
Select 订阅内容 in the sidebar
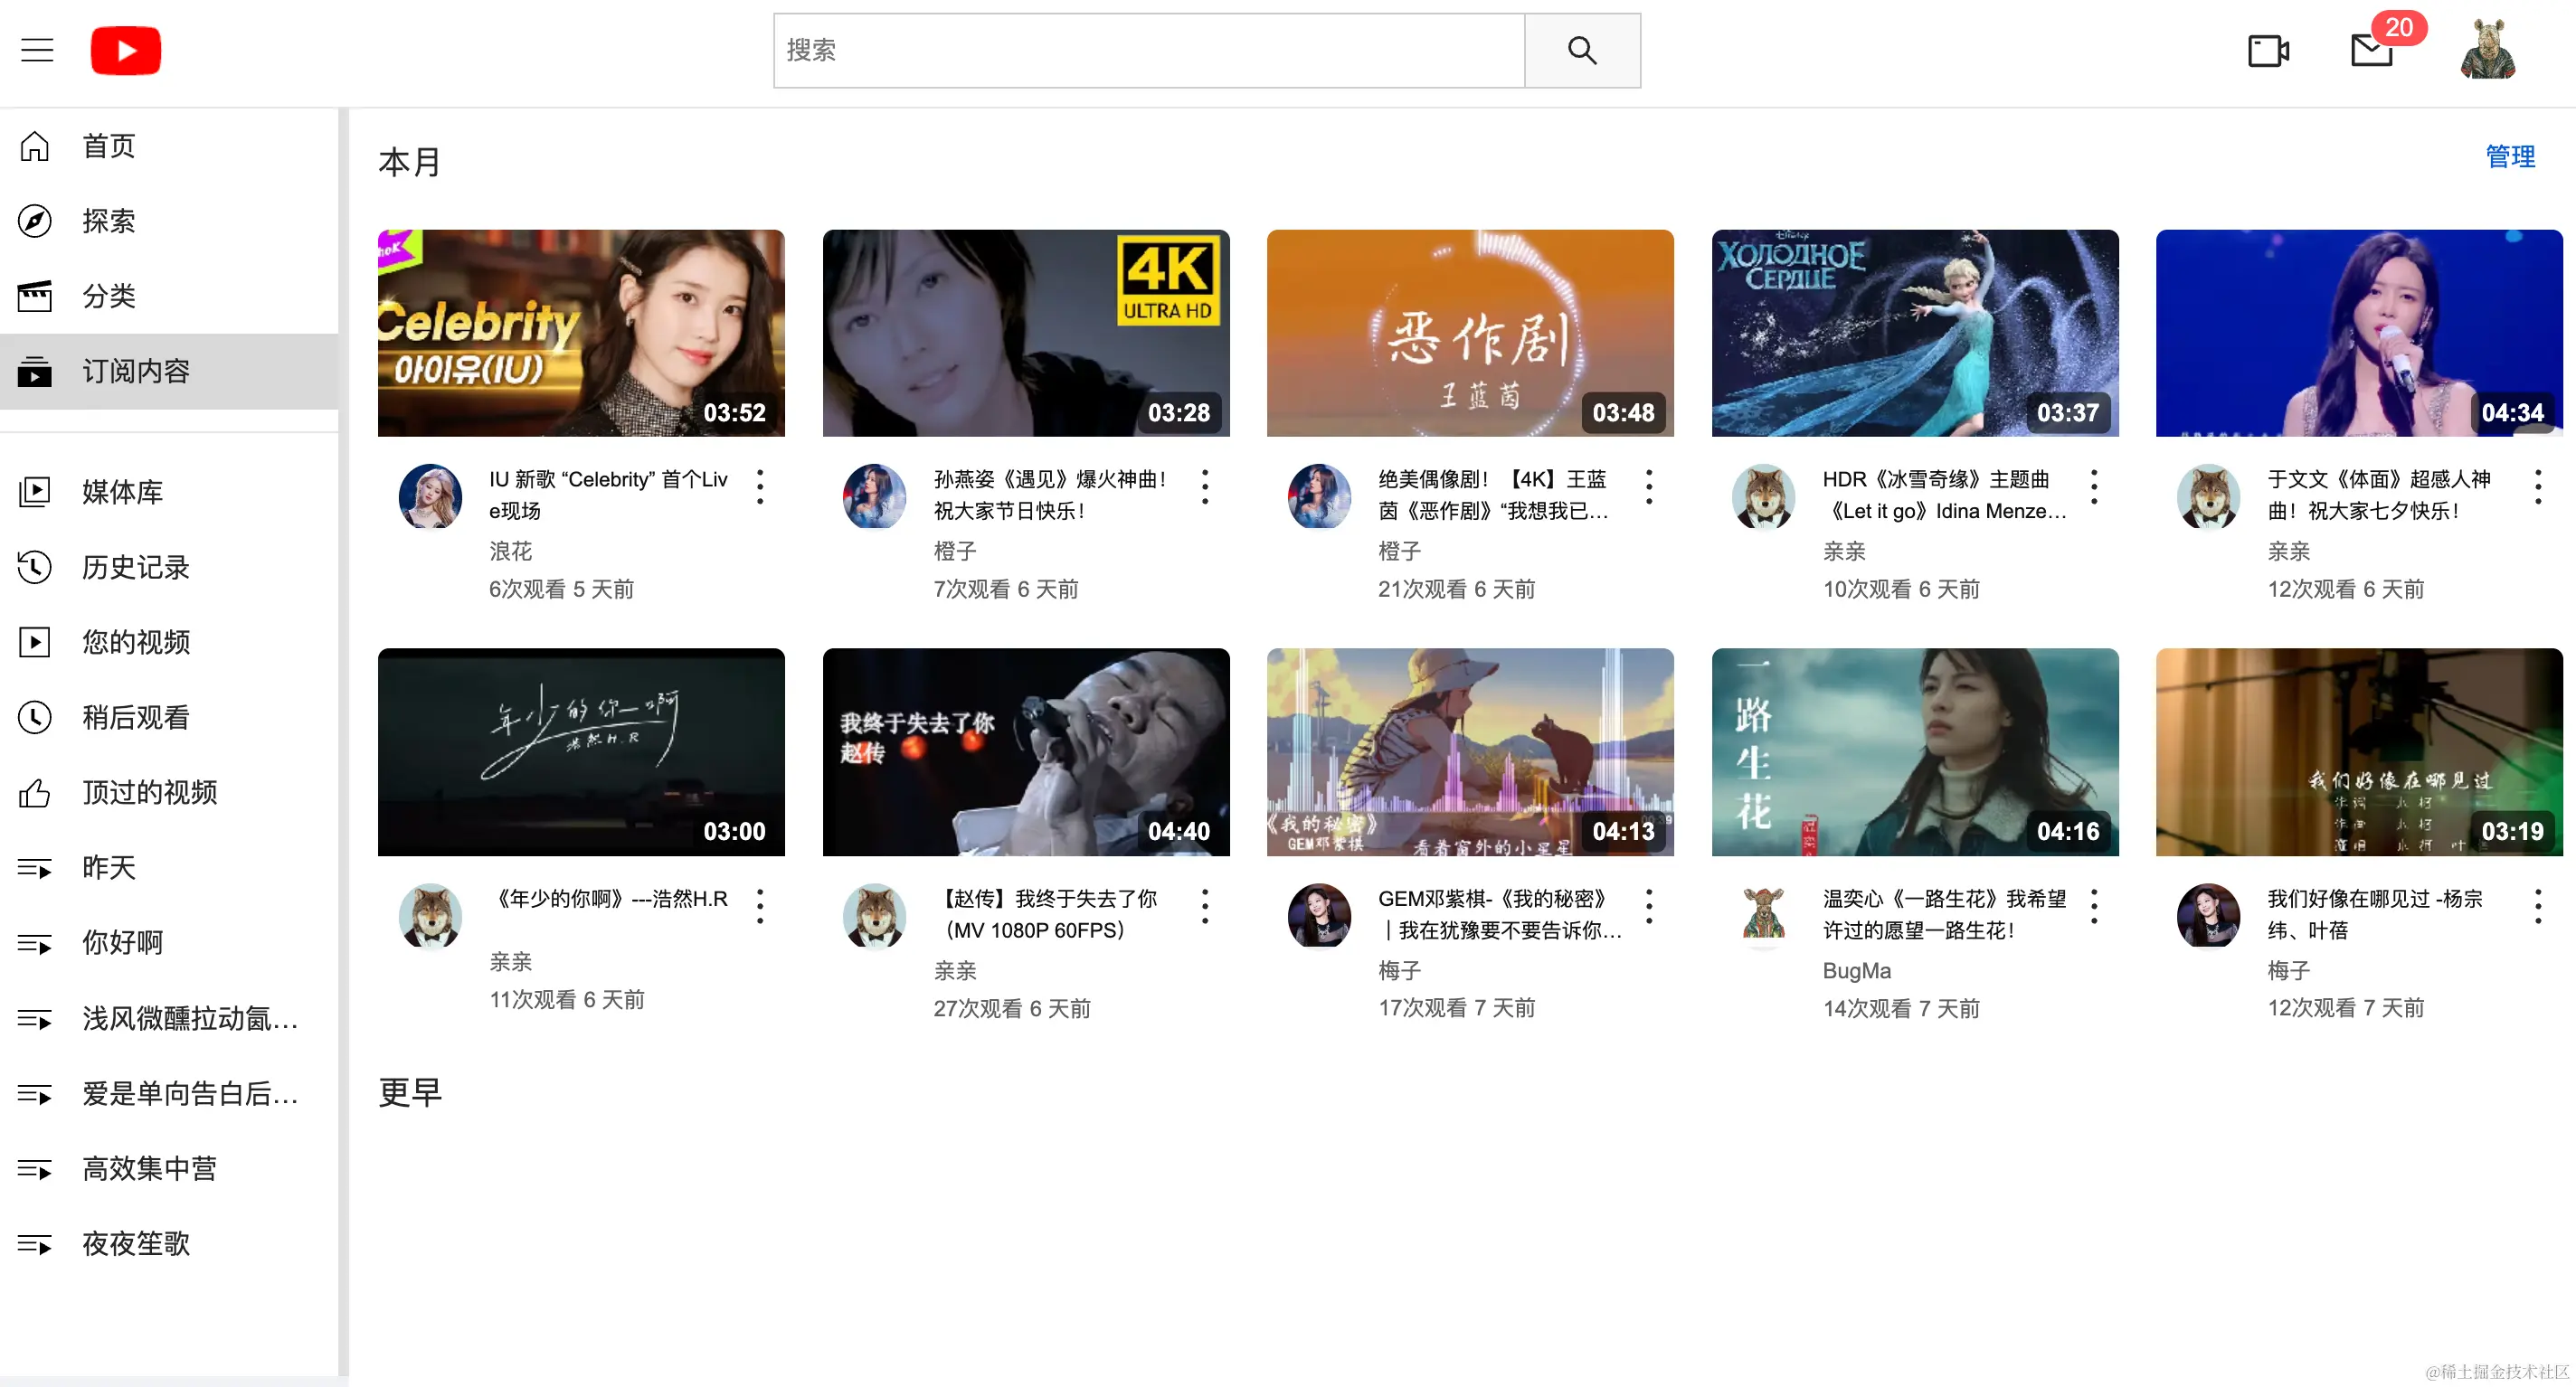tap(135, 371)
